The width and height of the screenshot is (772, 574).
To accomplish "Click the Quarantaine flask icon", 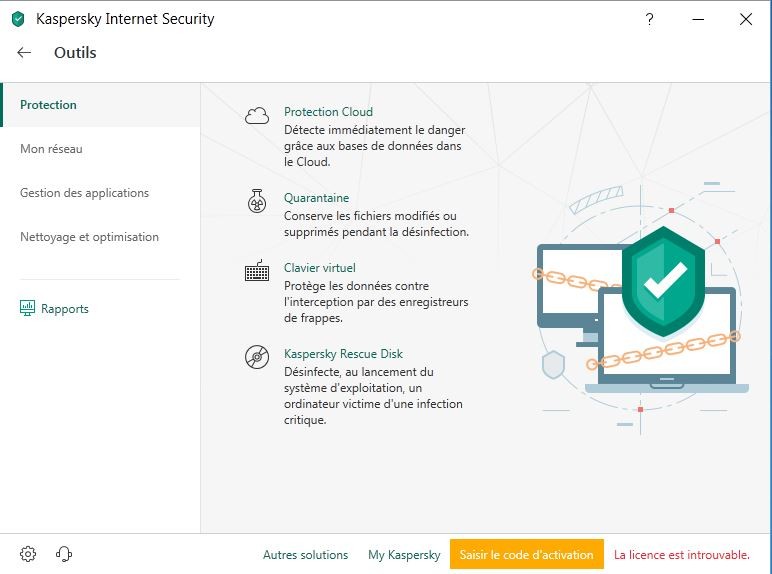I will (x=257, y=201).
